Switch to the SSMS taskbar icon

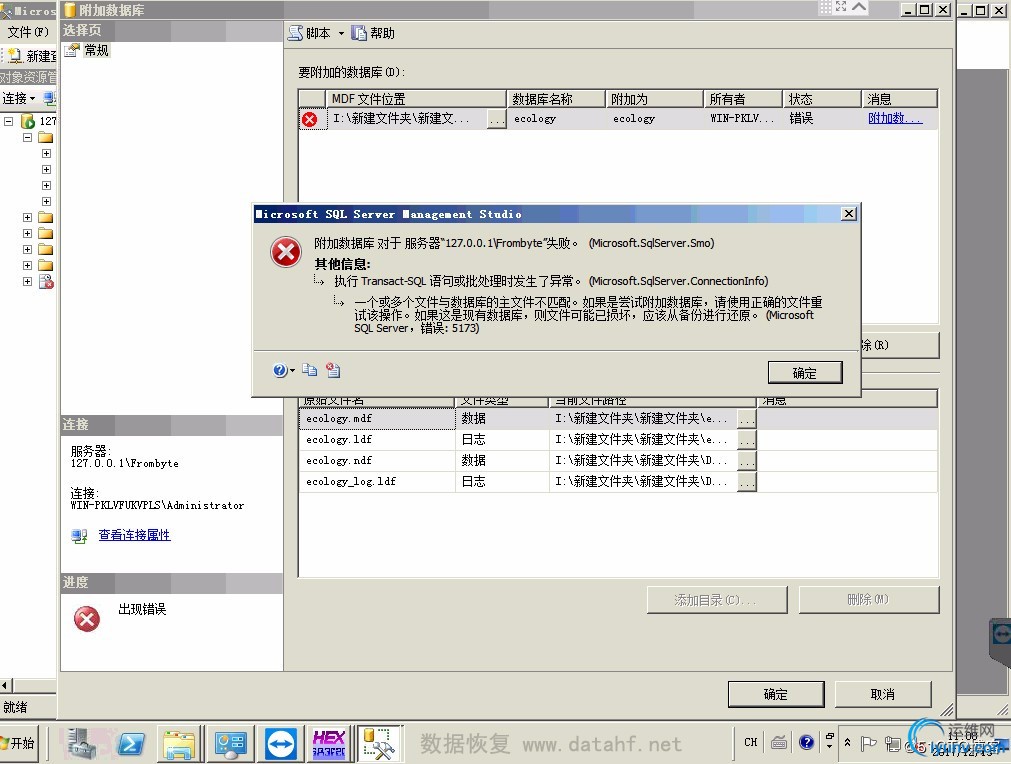tap(378, 743)
